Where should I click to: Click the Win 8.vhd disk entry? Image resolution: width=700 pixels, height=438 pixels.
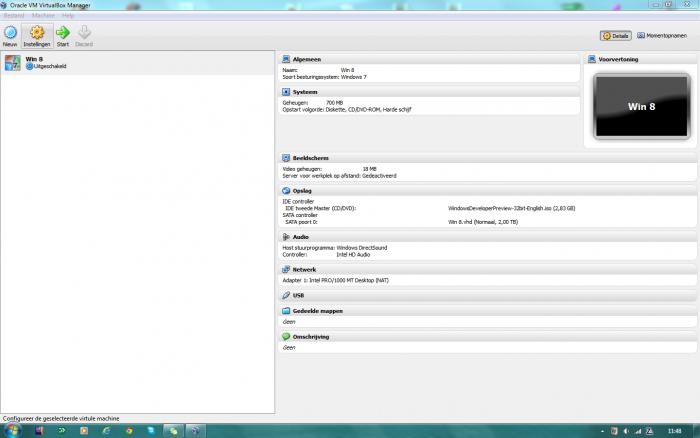click(483, 222)
